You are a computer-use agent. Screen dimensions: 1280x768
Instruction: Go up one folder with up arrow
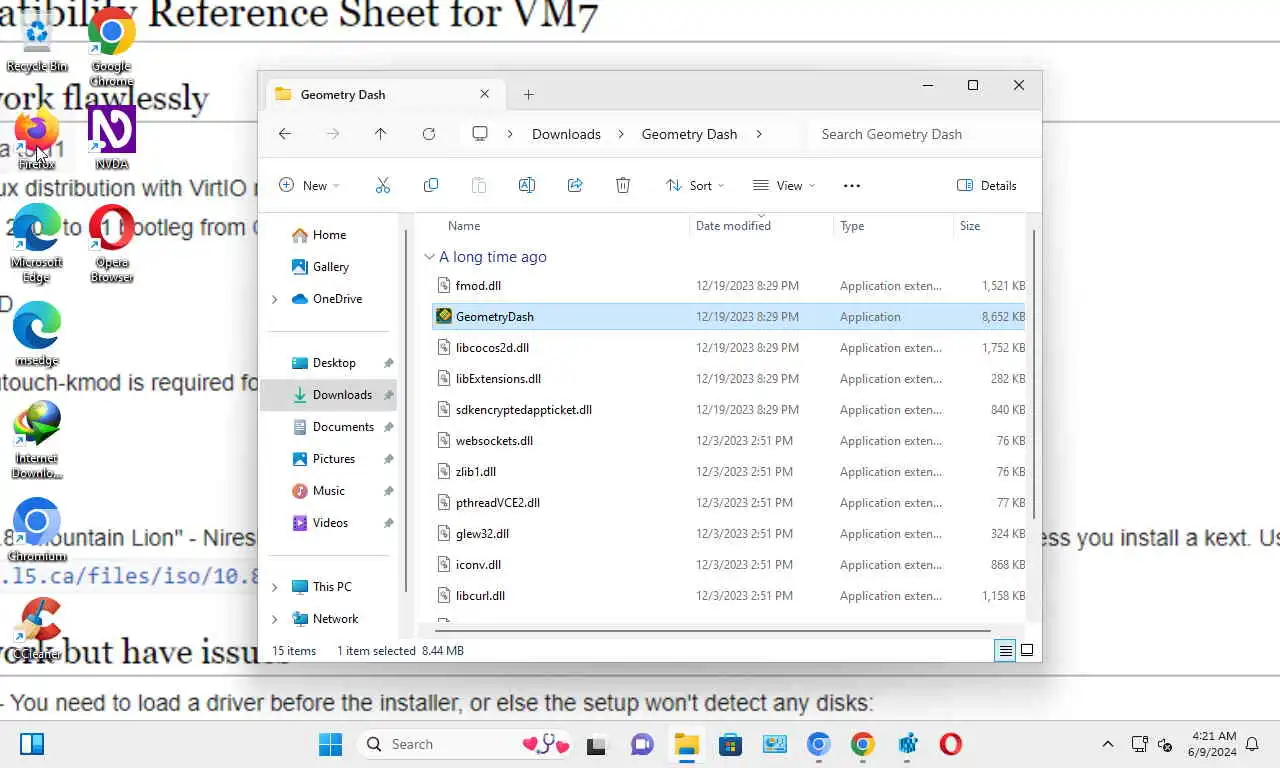(x=380, y=134)
